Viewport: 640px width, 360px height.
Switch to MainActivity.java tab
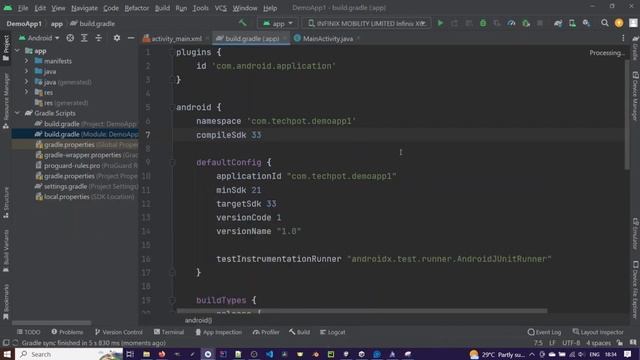(327, 39)
